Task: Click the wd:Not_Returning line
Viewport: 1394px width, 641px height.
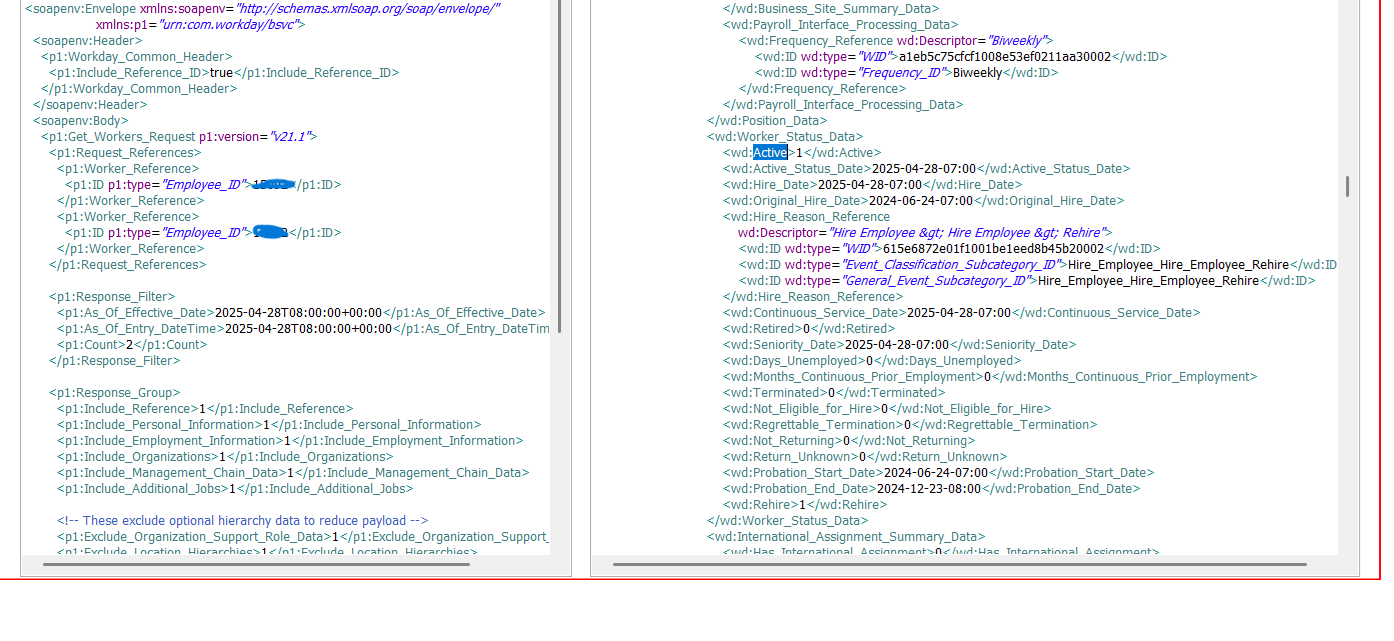Action: tap(849, 440)
